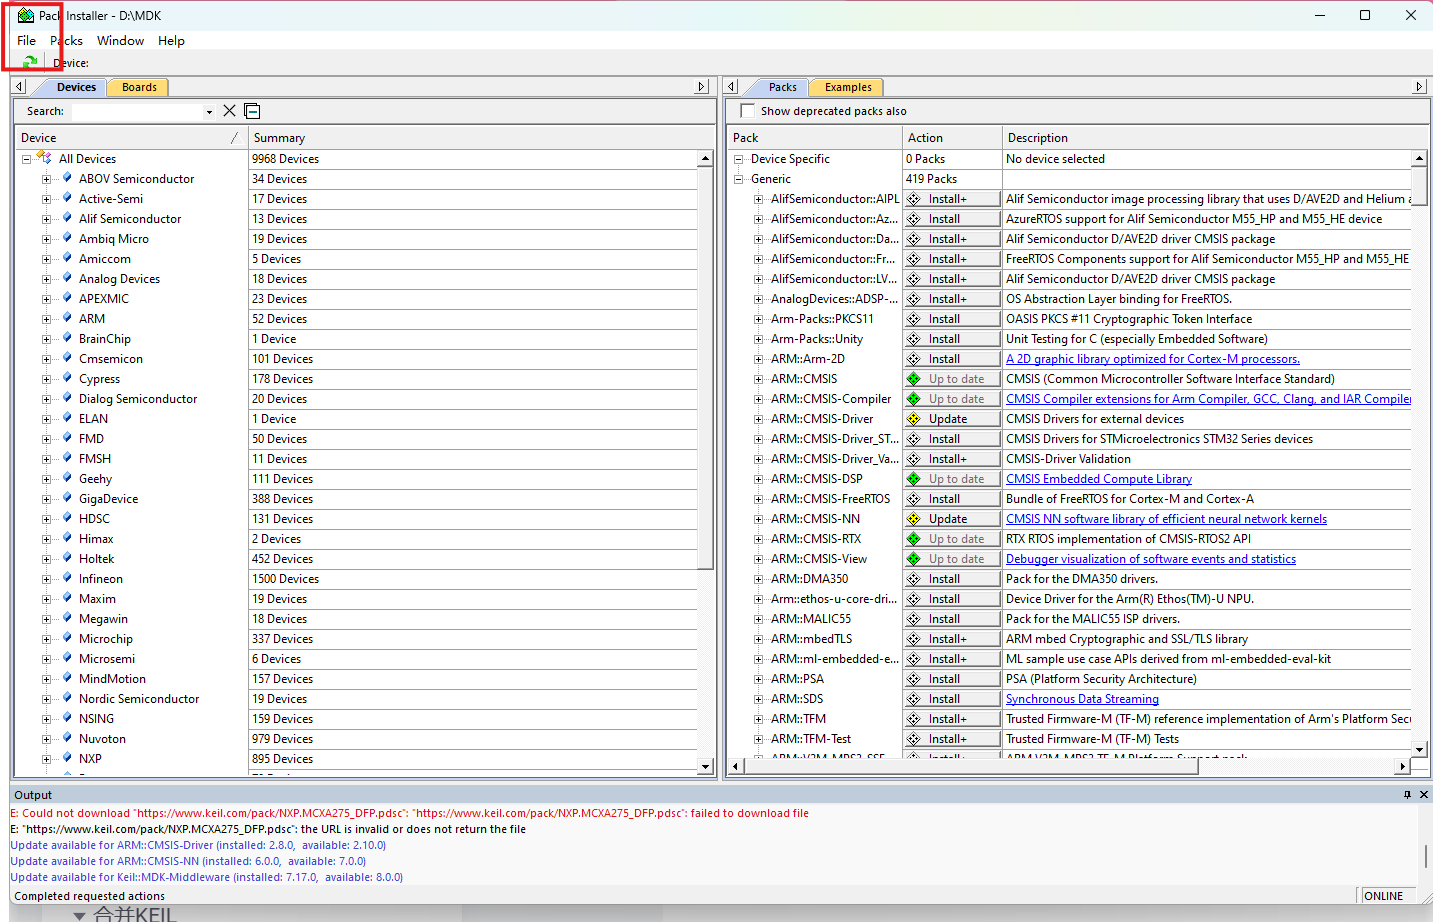Expand the Nordic Semiconductor device node
The image size is (1433, 922).
[46, 699]
